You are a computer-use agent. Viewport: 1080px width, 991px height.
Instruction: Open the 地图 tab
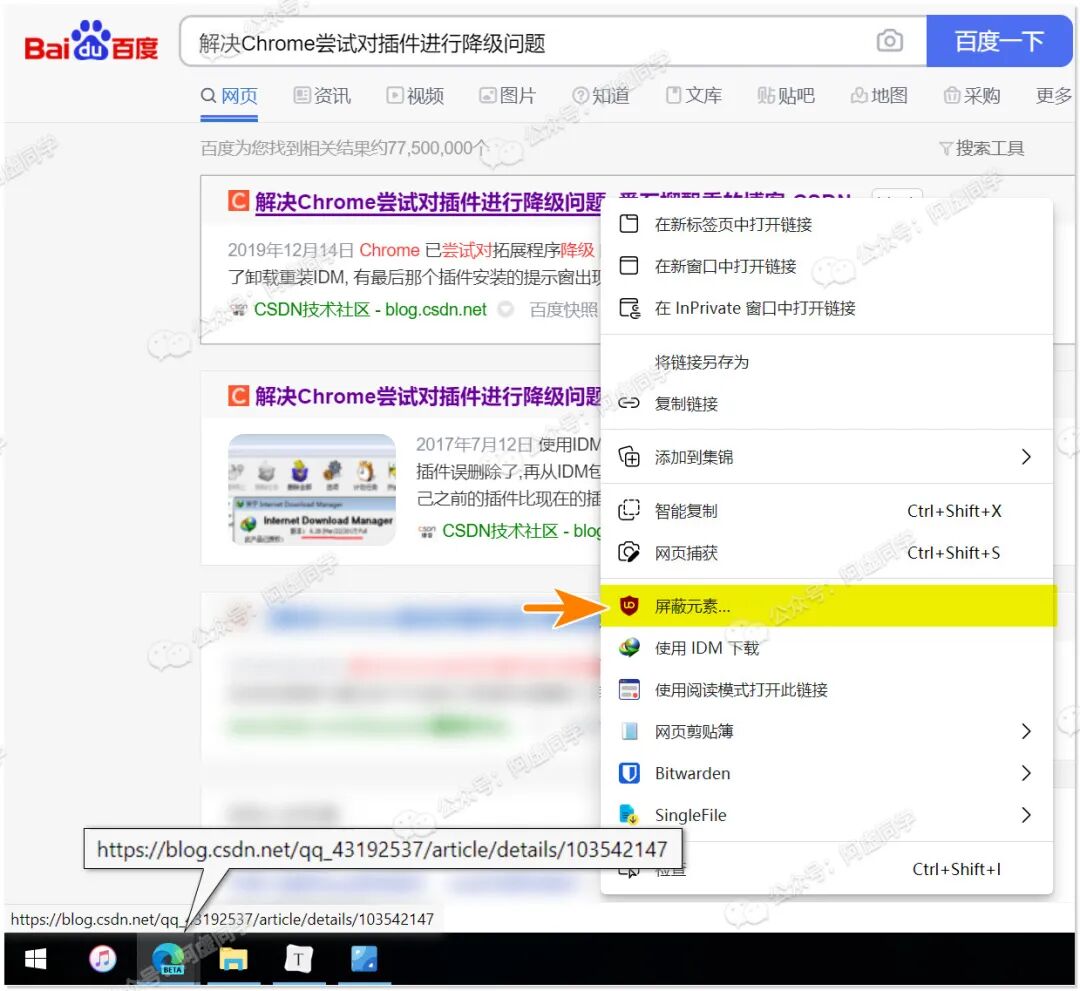coord(879,96)
